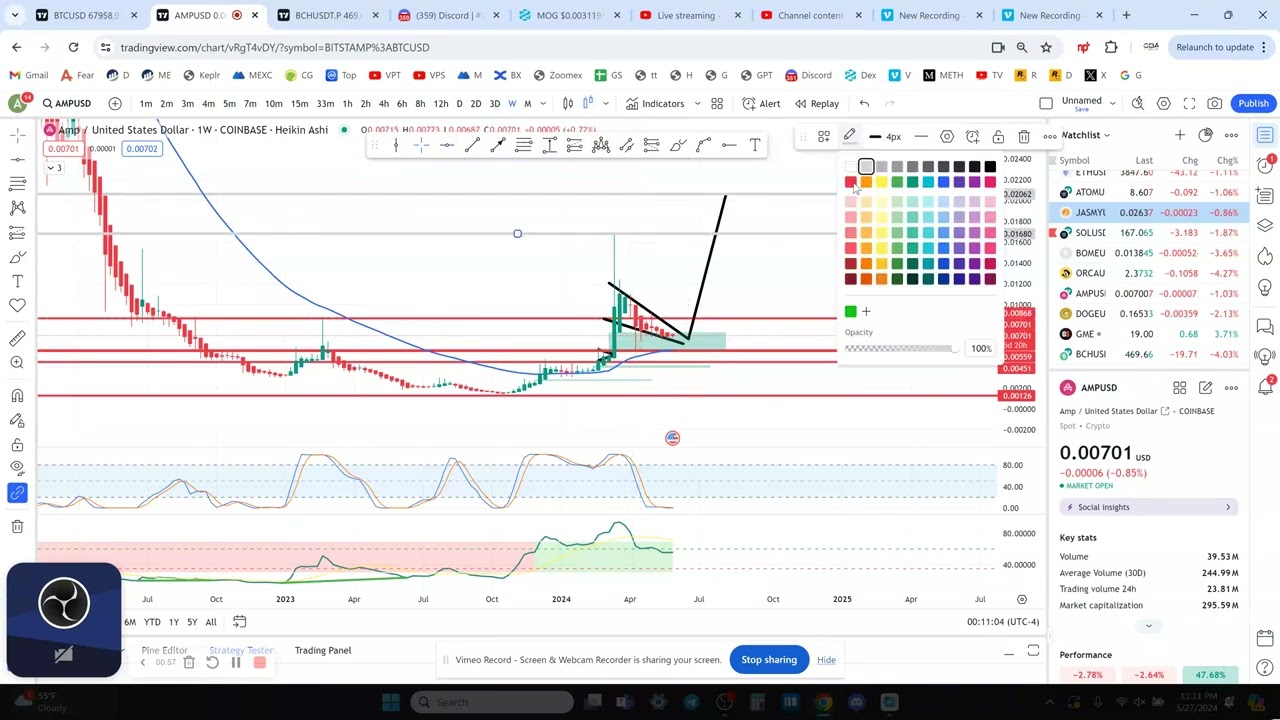Toggle magnet mode for drawings
The image size is (1280, 720).
pyautogui.click(x=17, y=396)
